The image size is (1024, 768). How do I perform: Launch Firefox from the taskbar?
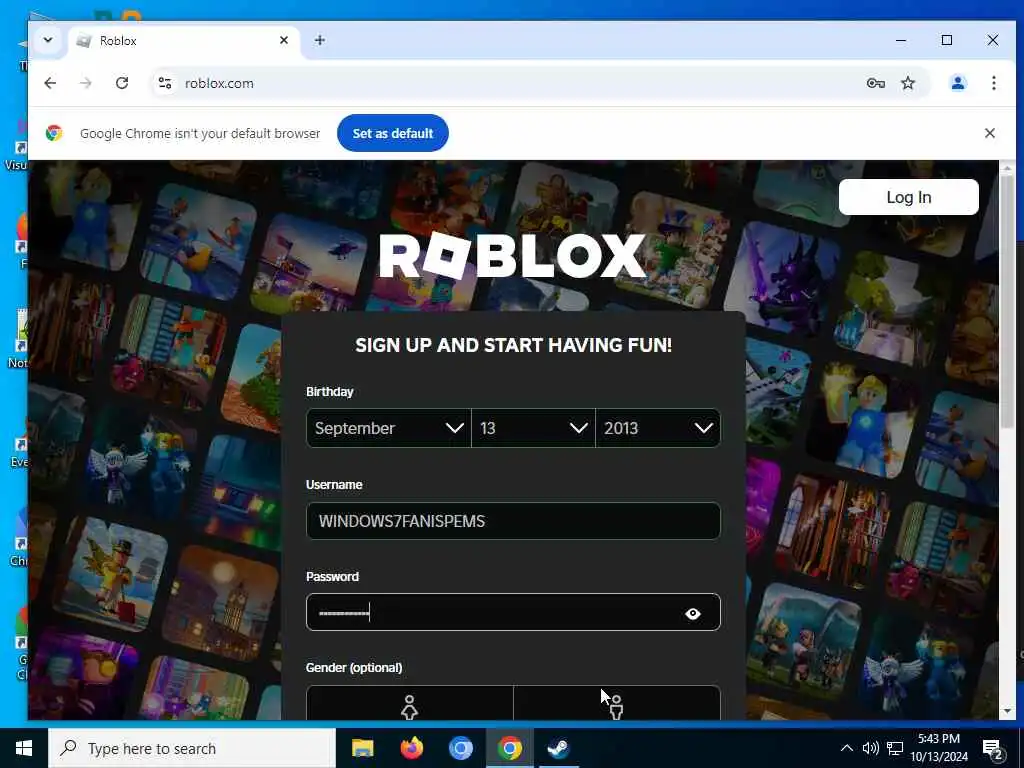pyautogui.click(x=411, y=748)
